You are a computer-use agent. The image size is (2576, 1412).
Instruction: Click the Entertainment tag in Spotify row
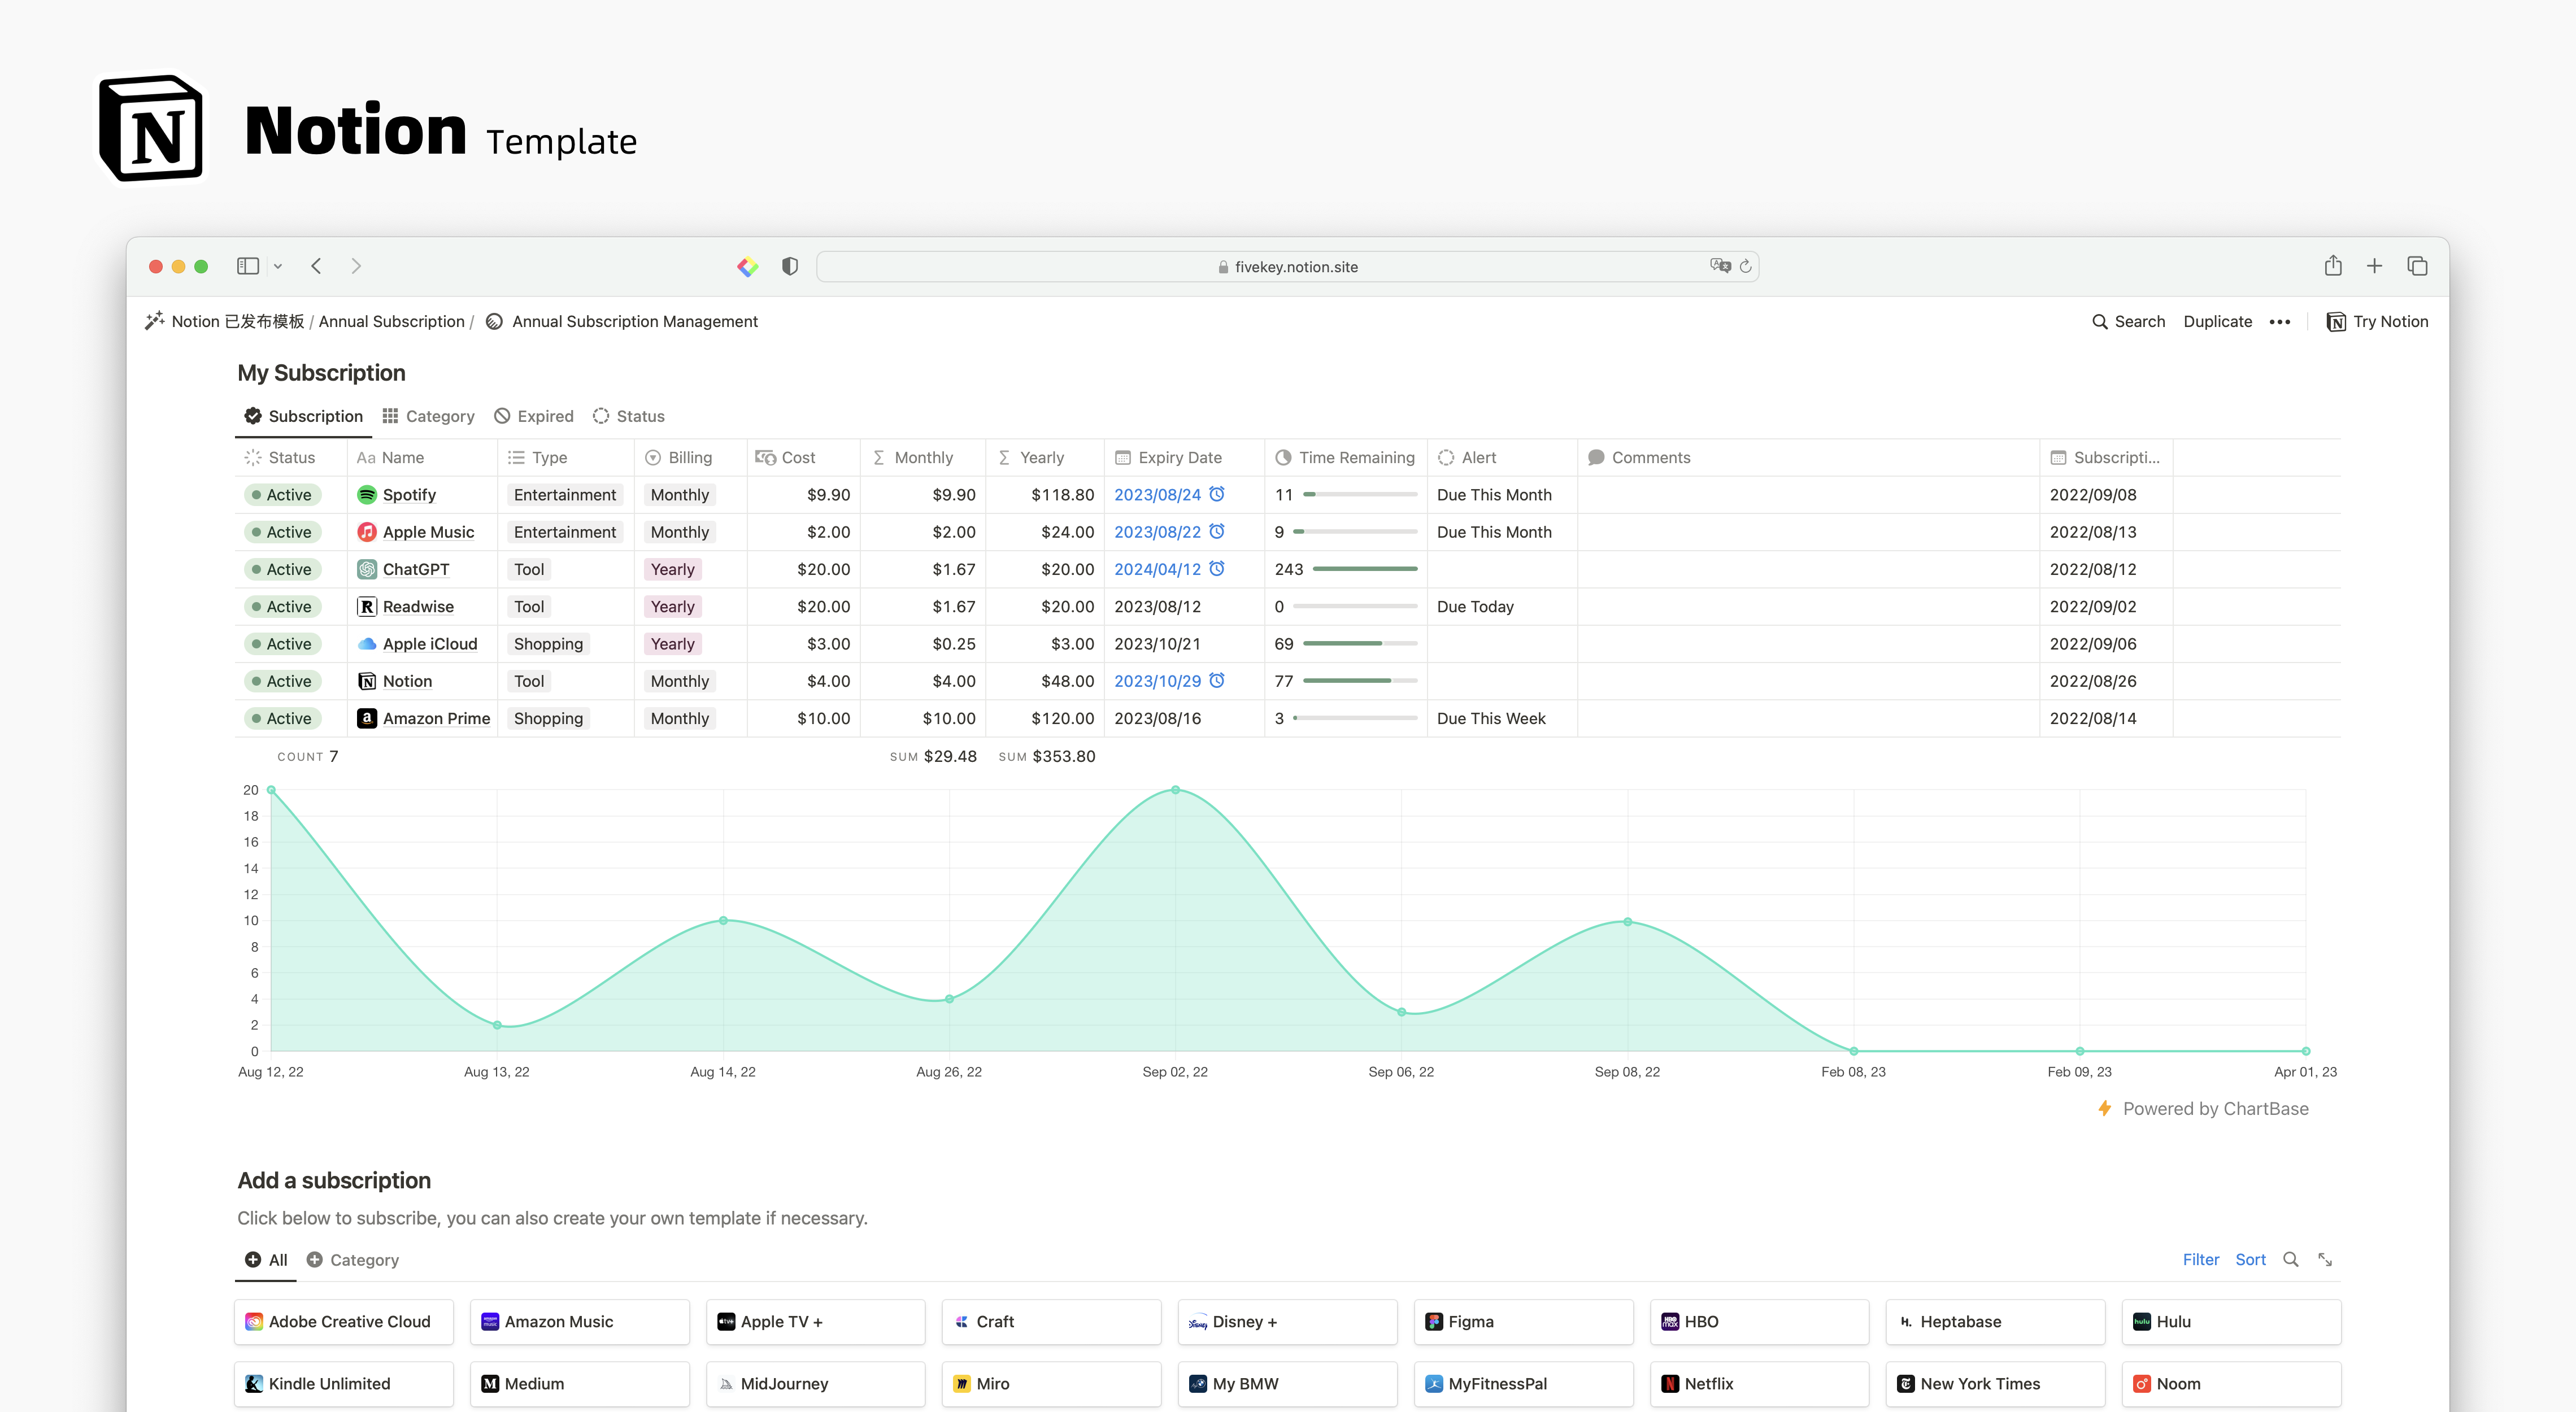(x=565, y=494)
